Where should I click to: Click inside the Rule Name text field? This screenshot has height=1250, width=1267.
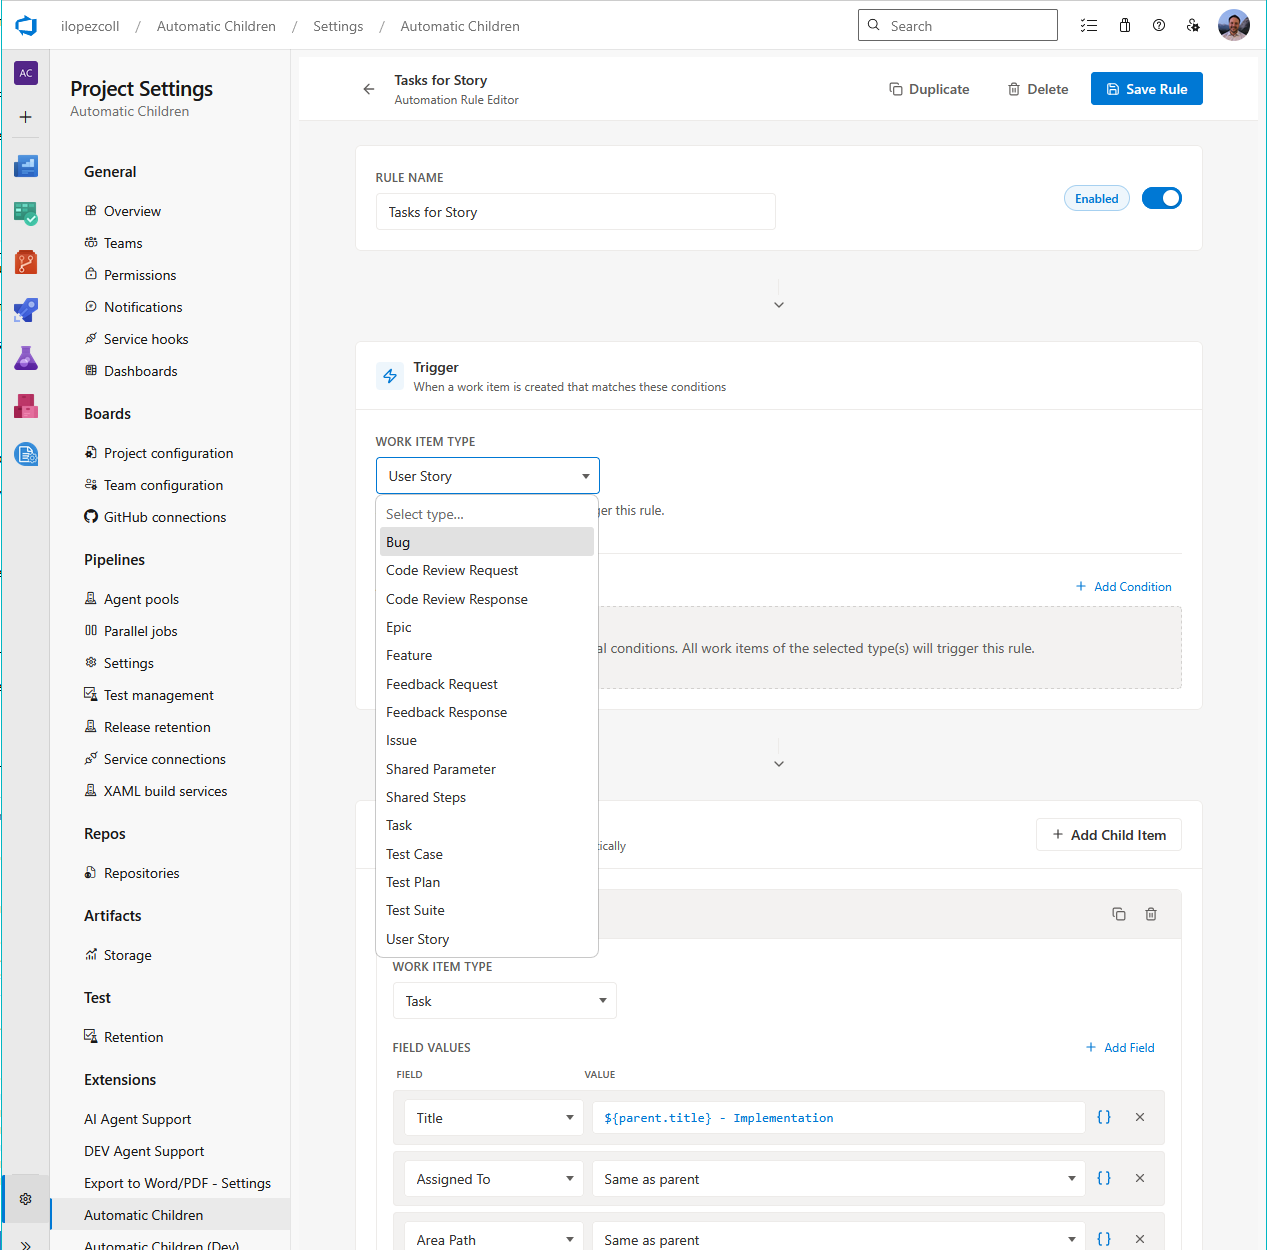(575, 211)
